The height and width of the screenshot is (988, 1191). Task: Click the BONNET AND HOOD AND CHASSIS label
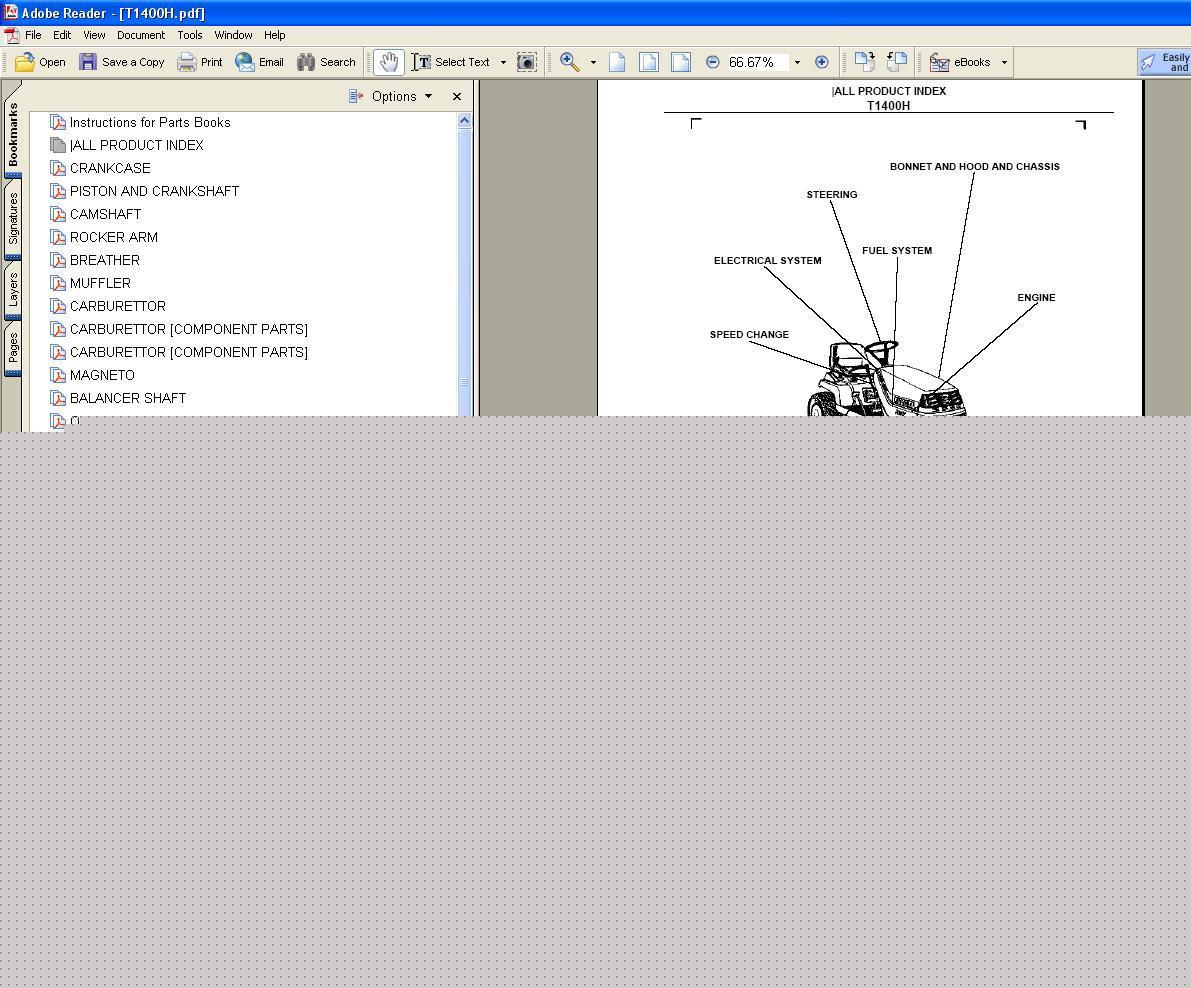point(975,167)
